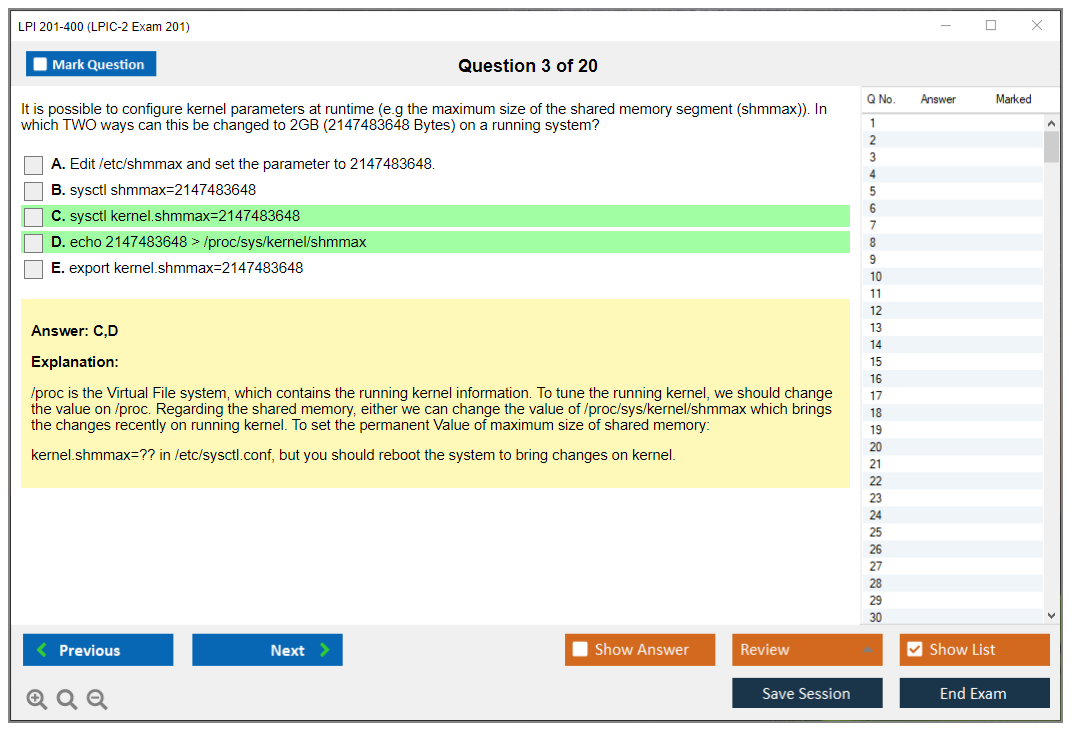Select answer option C sysctl kernel.shmmax

click(x=34, y=217)
